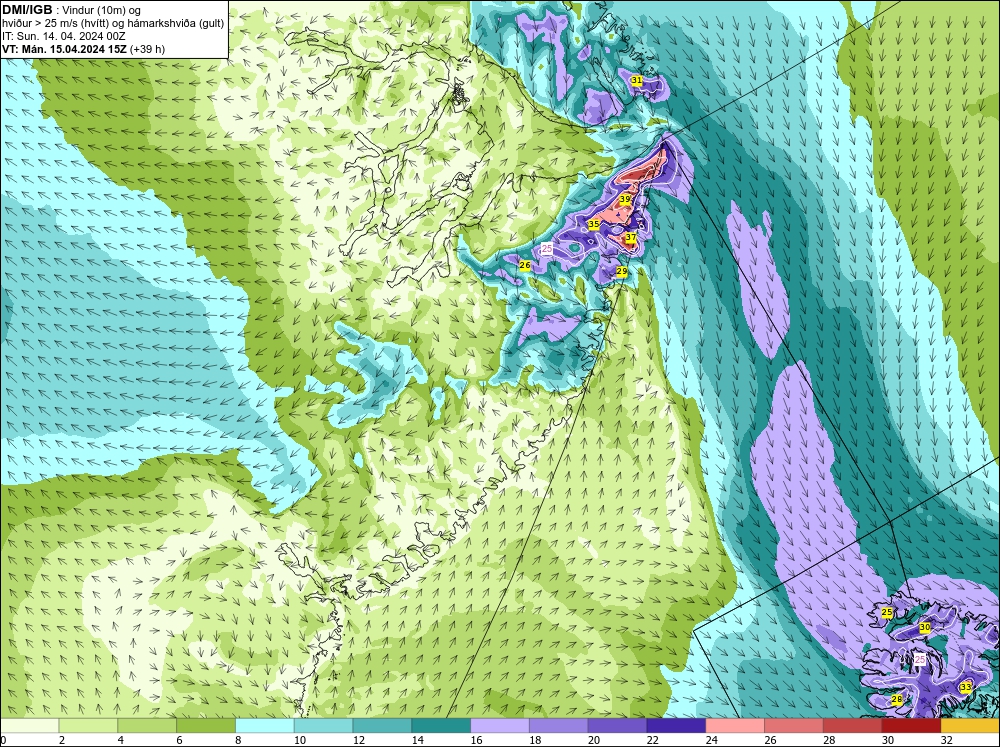Pick the 4–6 m/s green legend swatch
This screenshot has width=1000, height=747.
pos(147,726)
